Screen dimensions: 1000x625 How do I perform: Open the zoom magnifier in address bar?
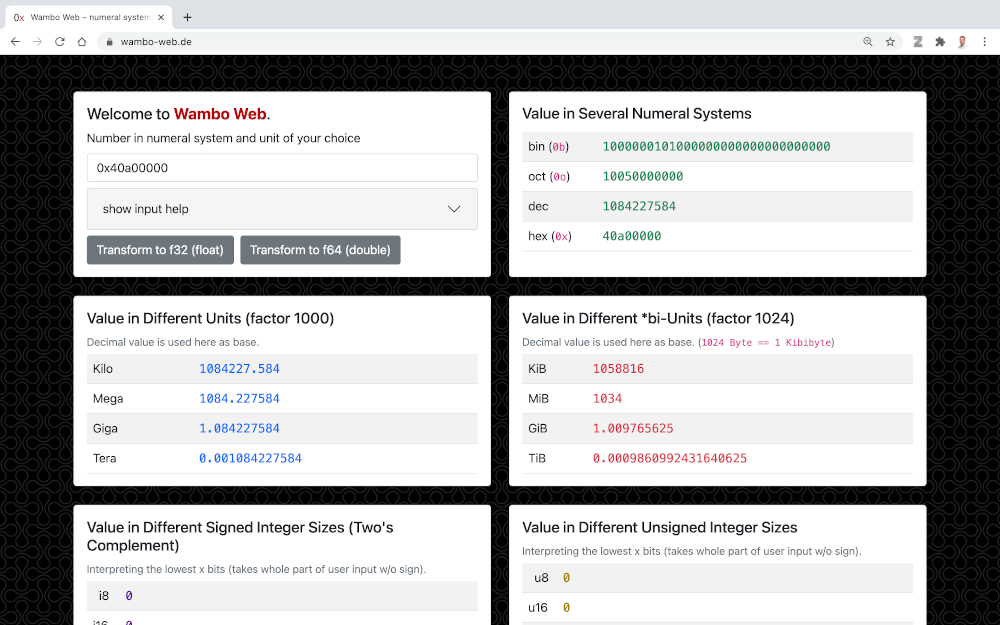click(867, 41)
